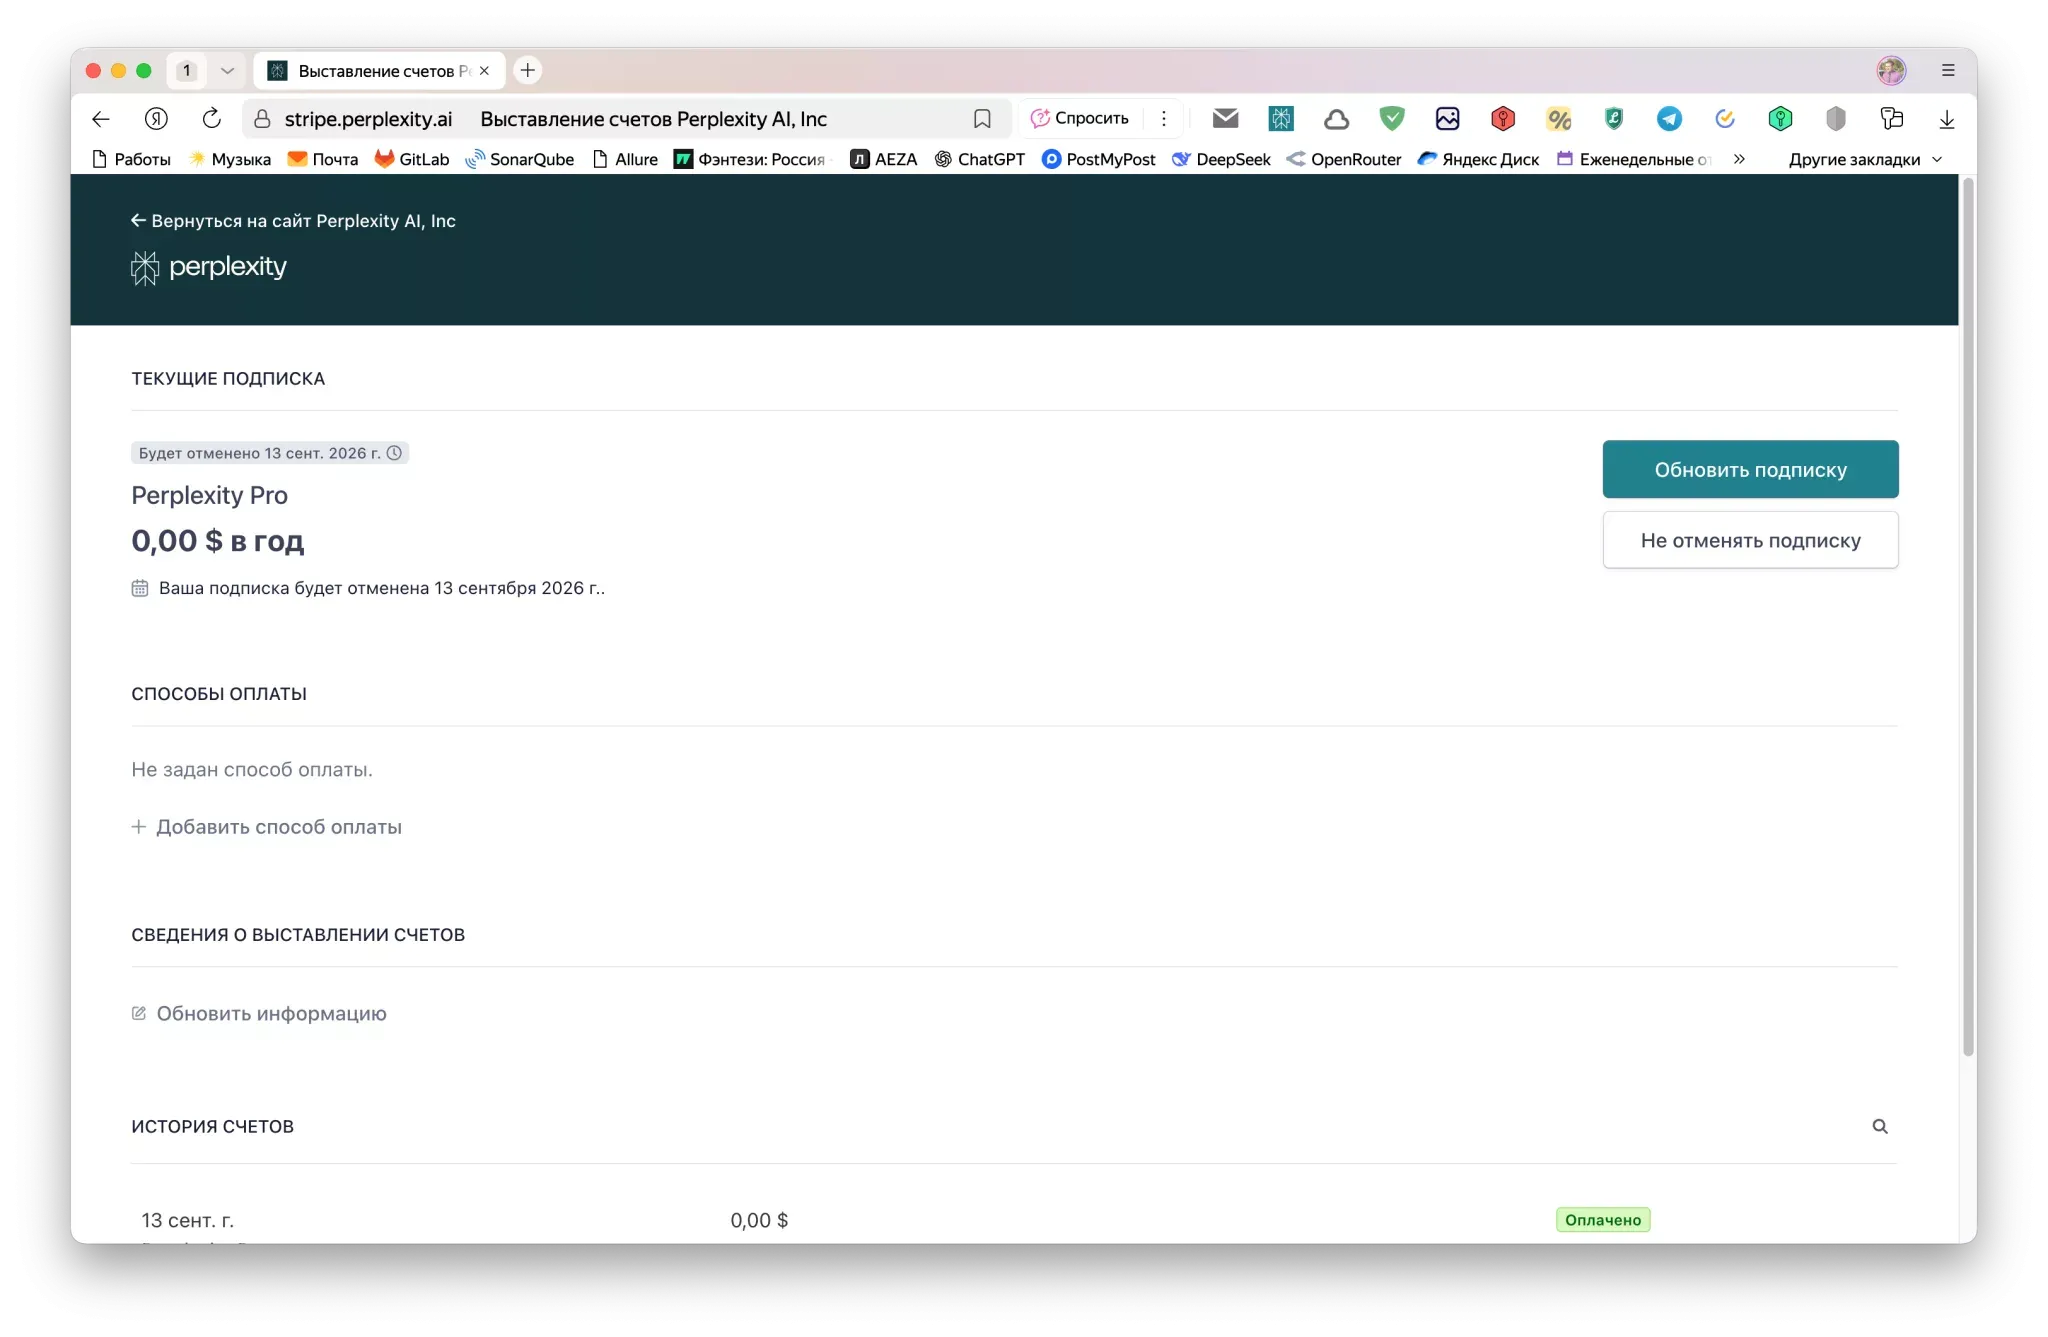2048x1337 pixels.
Task: Open the Почта bookmark
Action: coord(323,159)
